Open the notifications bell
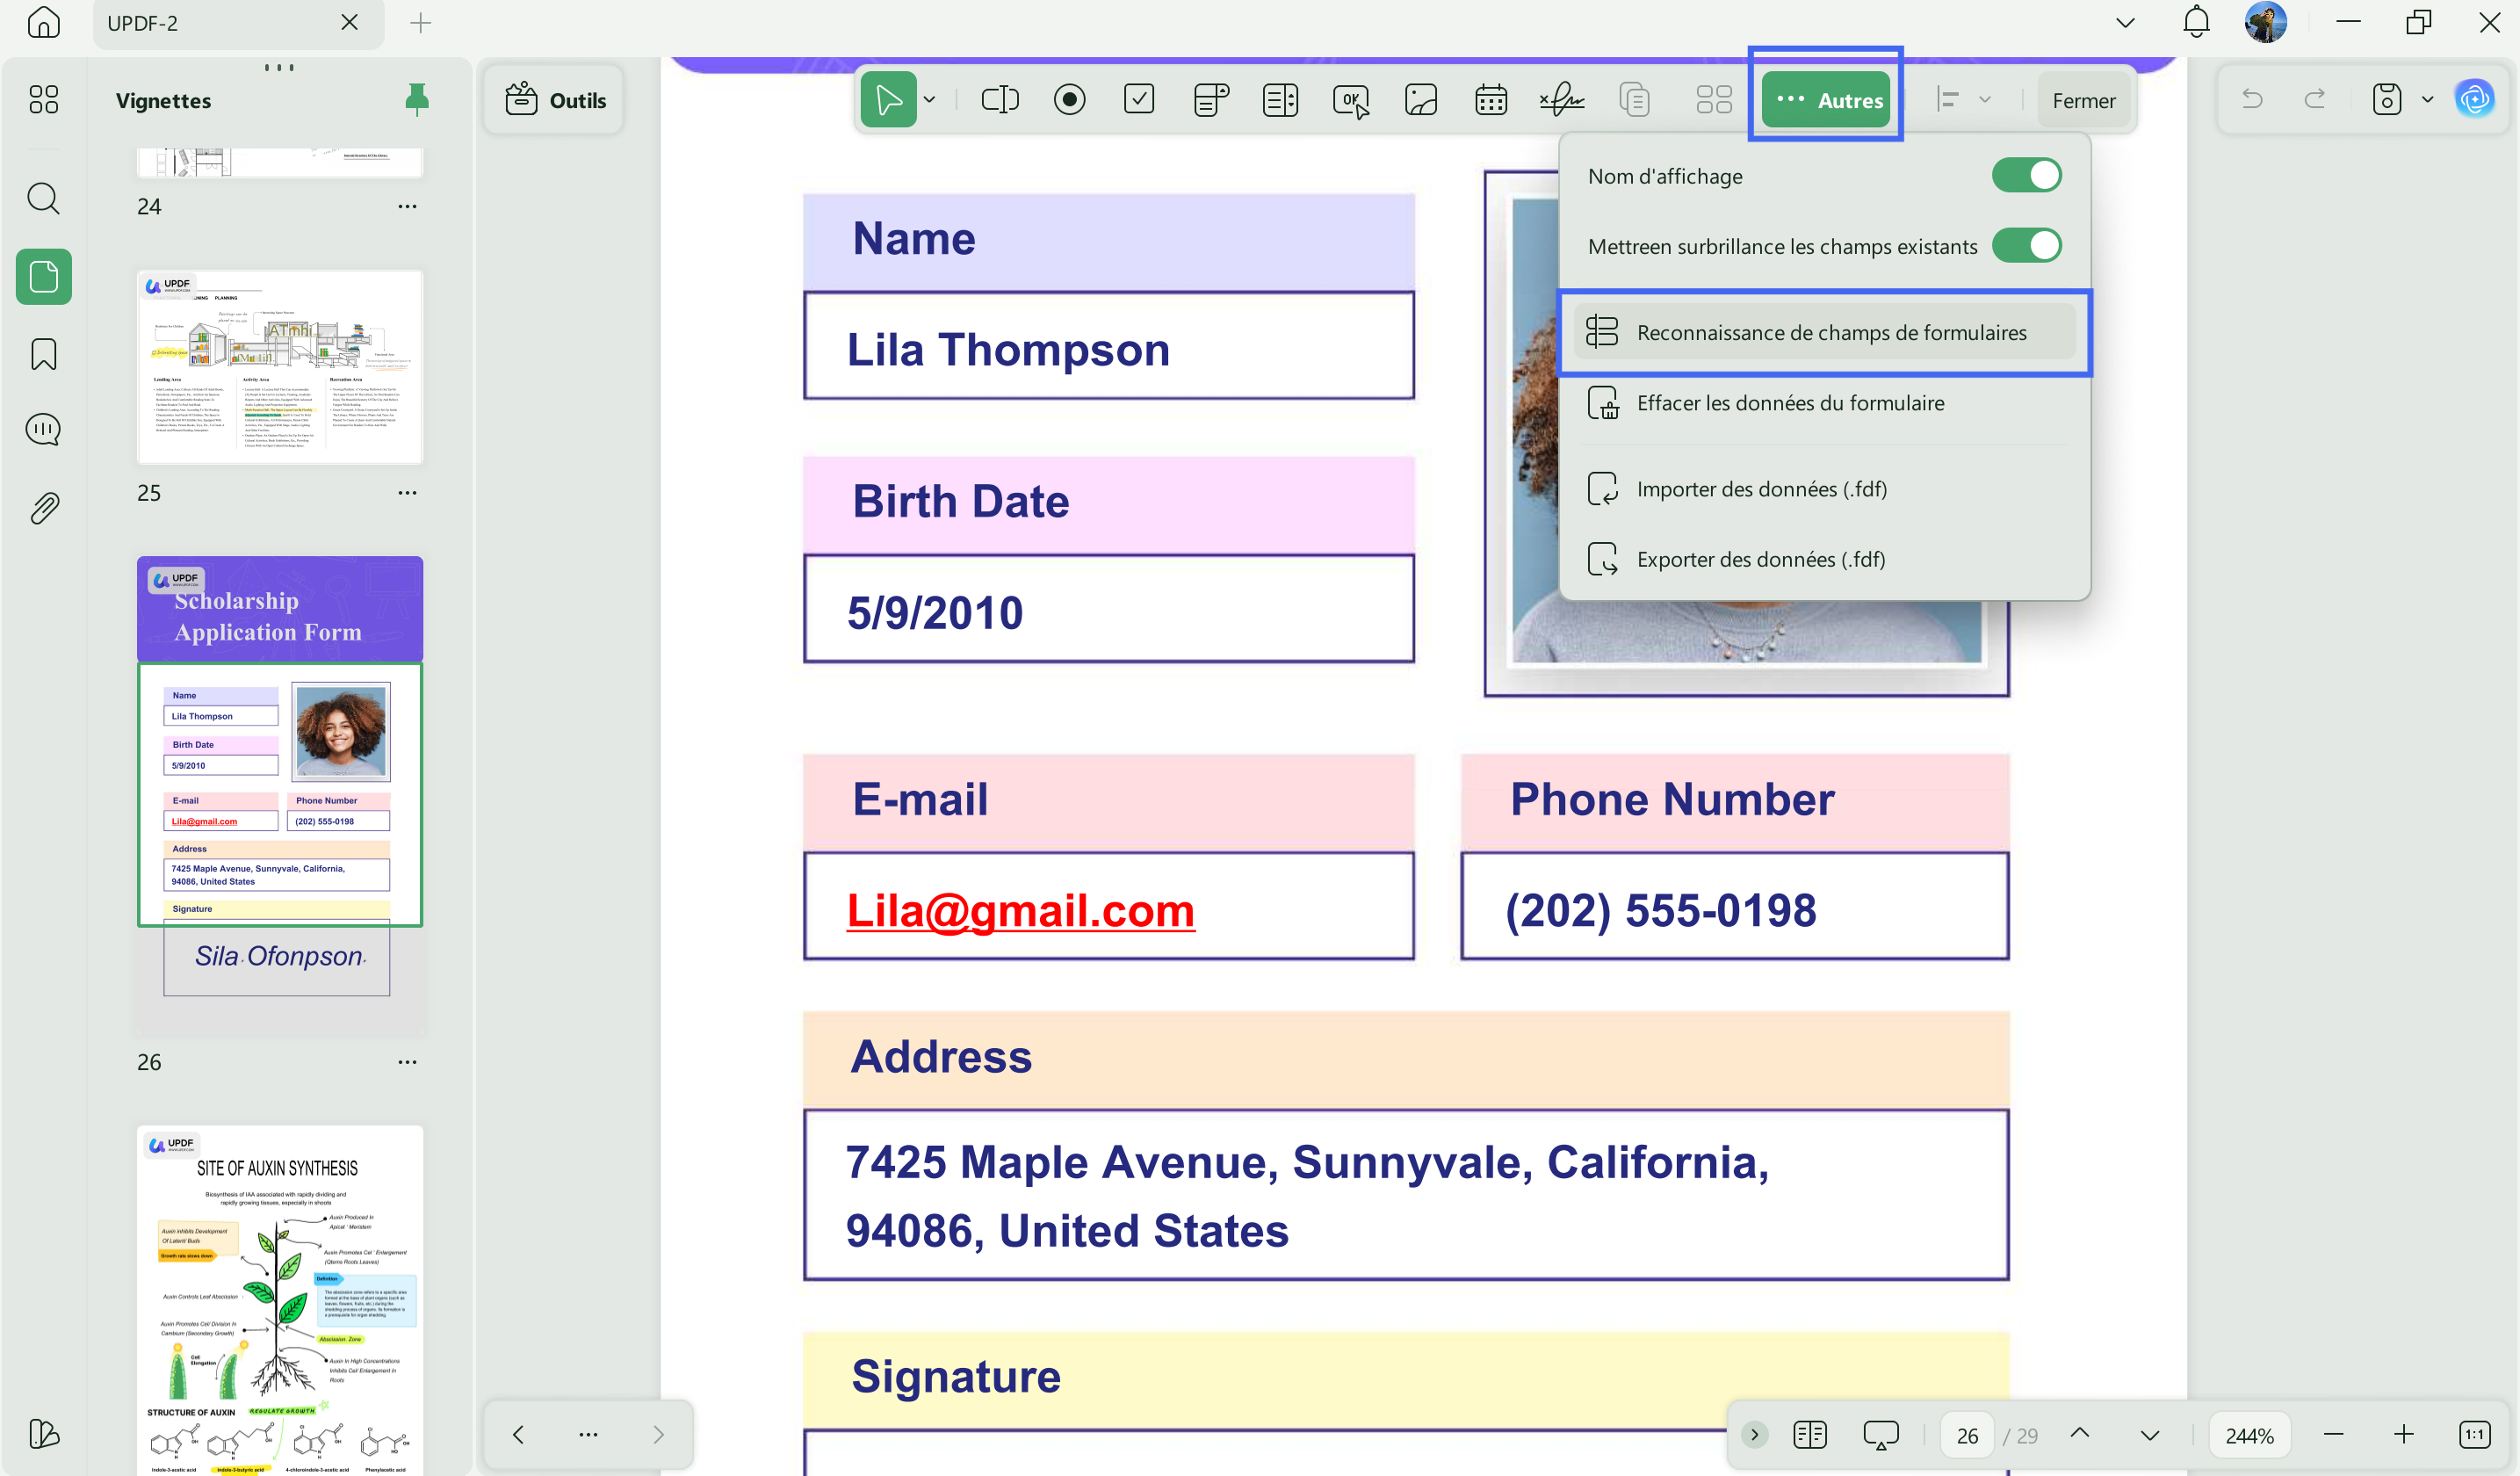2520x1476 pixels. click(x=2196, y=22)
